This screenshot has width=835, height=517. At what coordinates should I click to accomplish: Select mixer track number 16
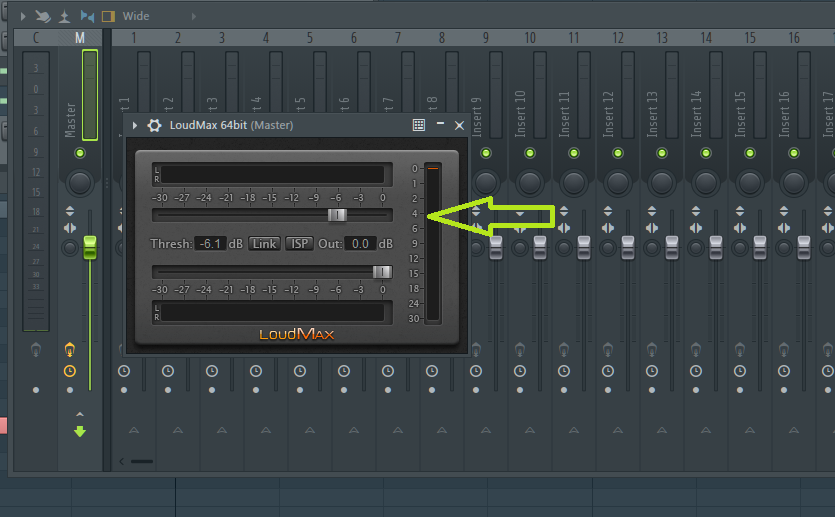click(x=794, y=38)
